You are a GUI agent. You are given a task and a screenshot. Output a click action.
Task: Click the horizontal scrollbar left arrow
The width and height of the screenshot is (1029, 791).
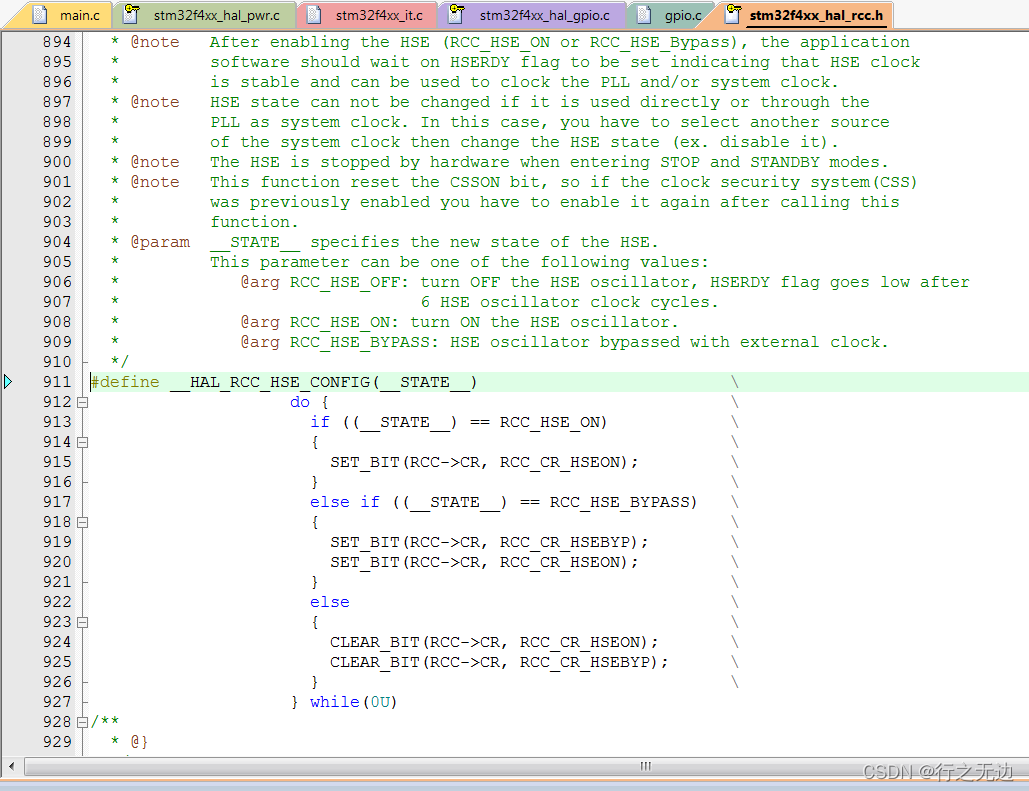point(11,766)
